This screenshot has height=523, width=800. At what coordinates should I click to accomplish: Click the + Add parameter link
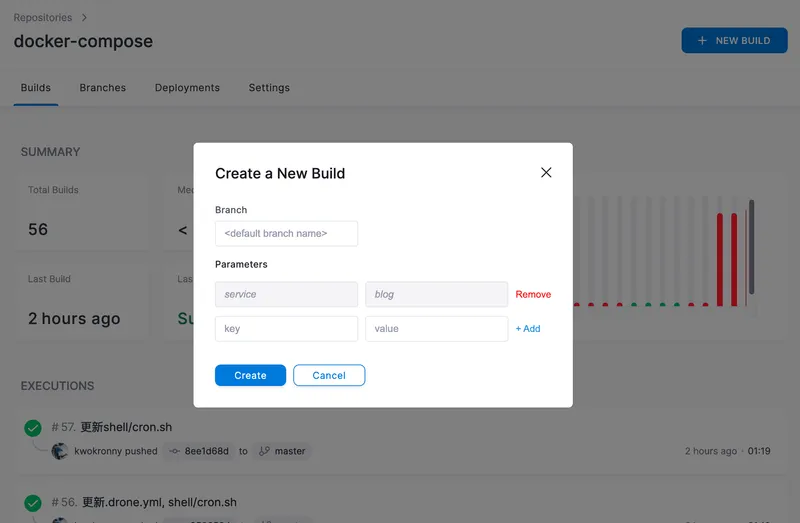[x=528, y=329]
